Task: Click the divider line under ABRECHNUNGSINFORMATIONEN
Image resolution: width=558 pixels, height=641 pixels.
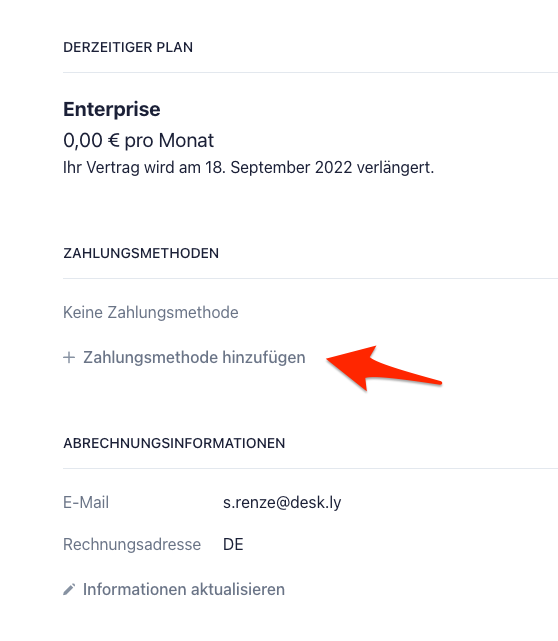Action: (x=311, y=469)
